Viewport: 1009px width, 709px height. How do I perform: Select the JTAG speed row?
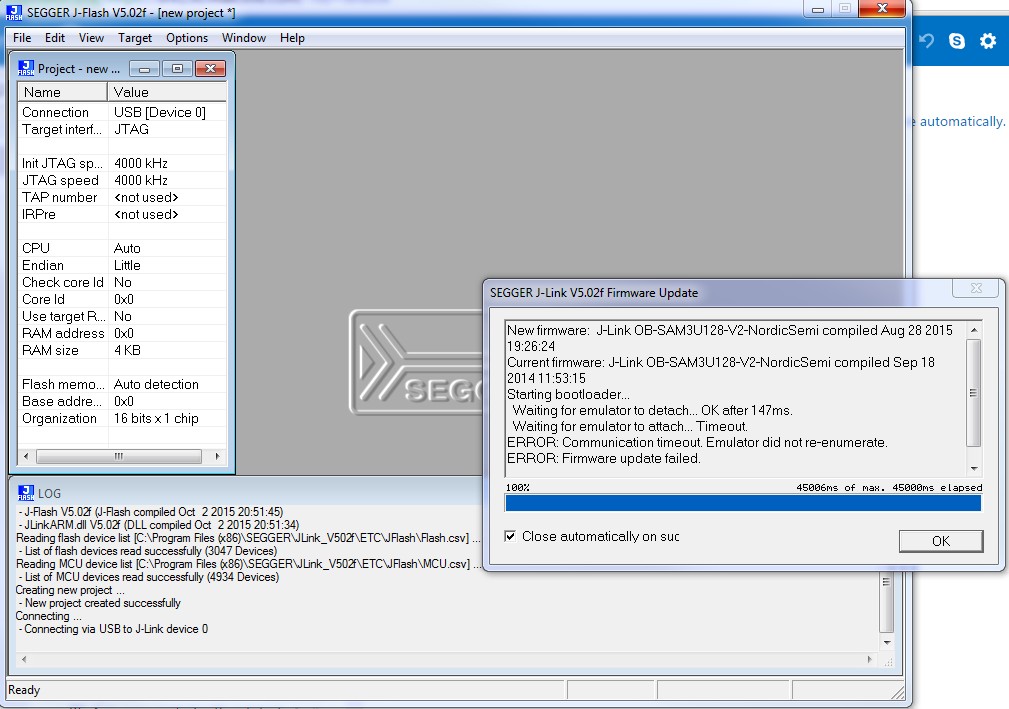tap(122, 180)
